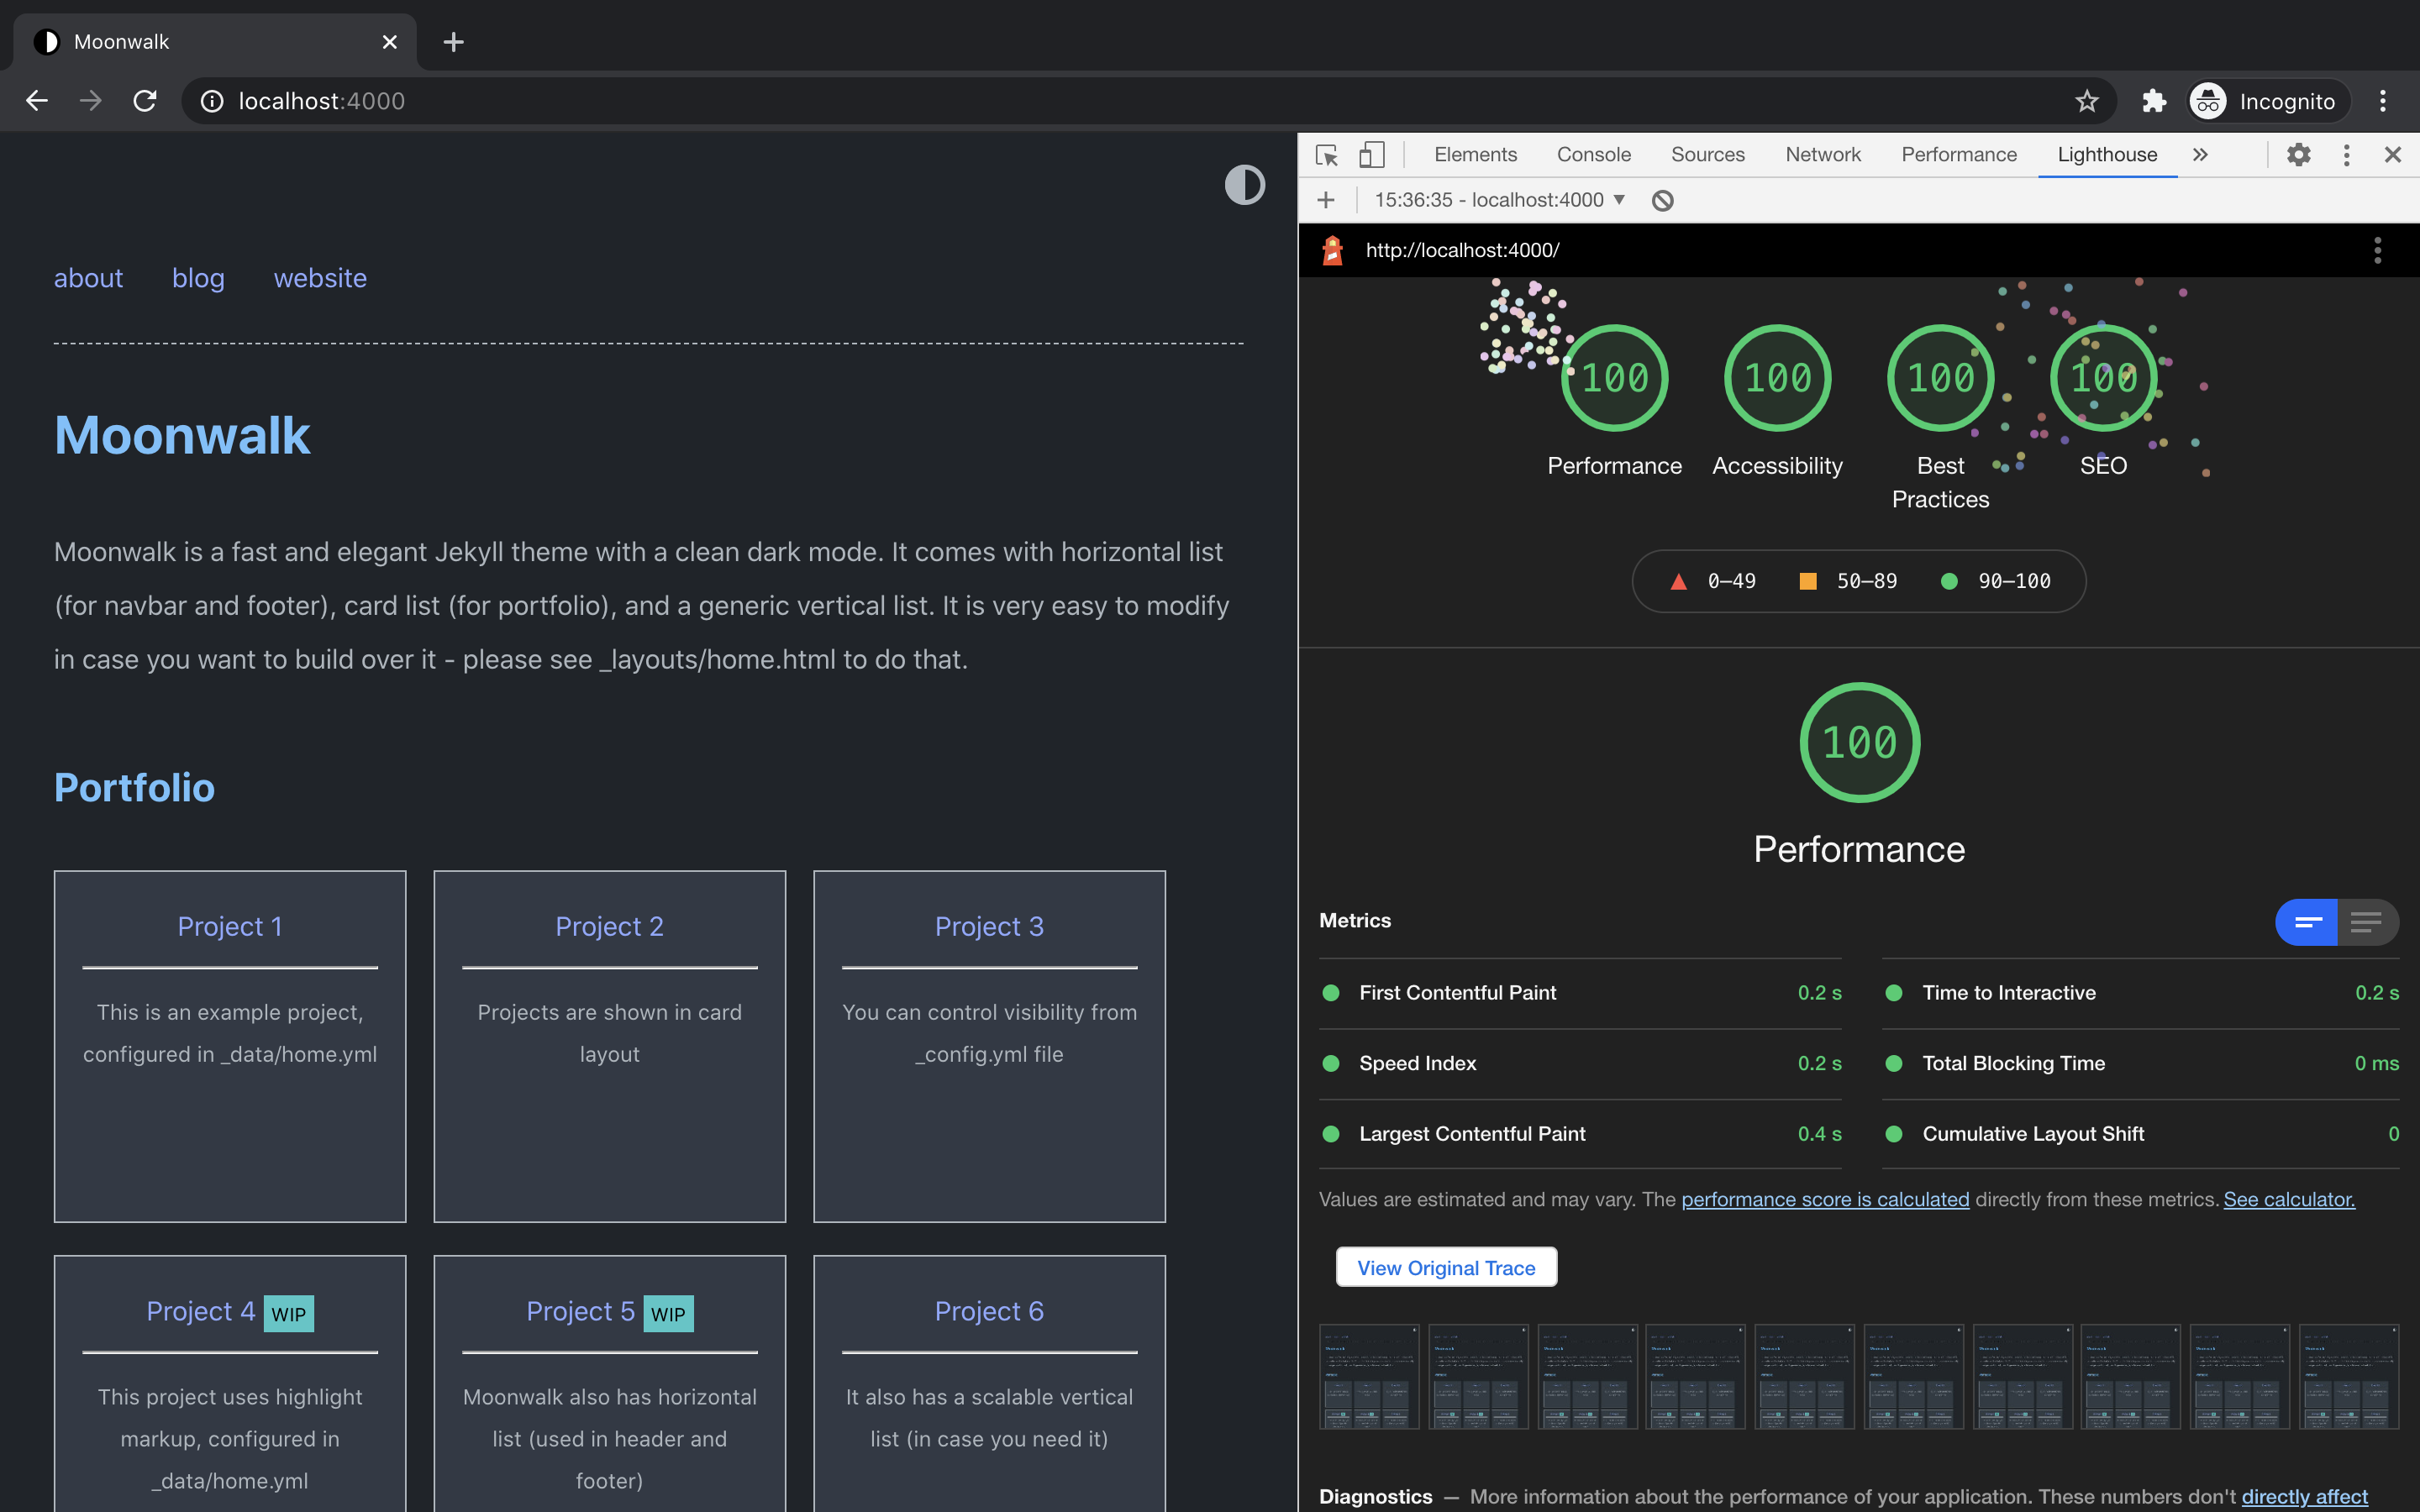This screenshot has height=1512, width=2420.
Task: Open DevTools settings gear
Action: [2298, 155]
